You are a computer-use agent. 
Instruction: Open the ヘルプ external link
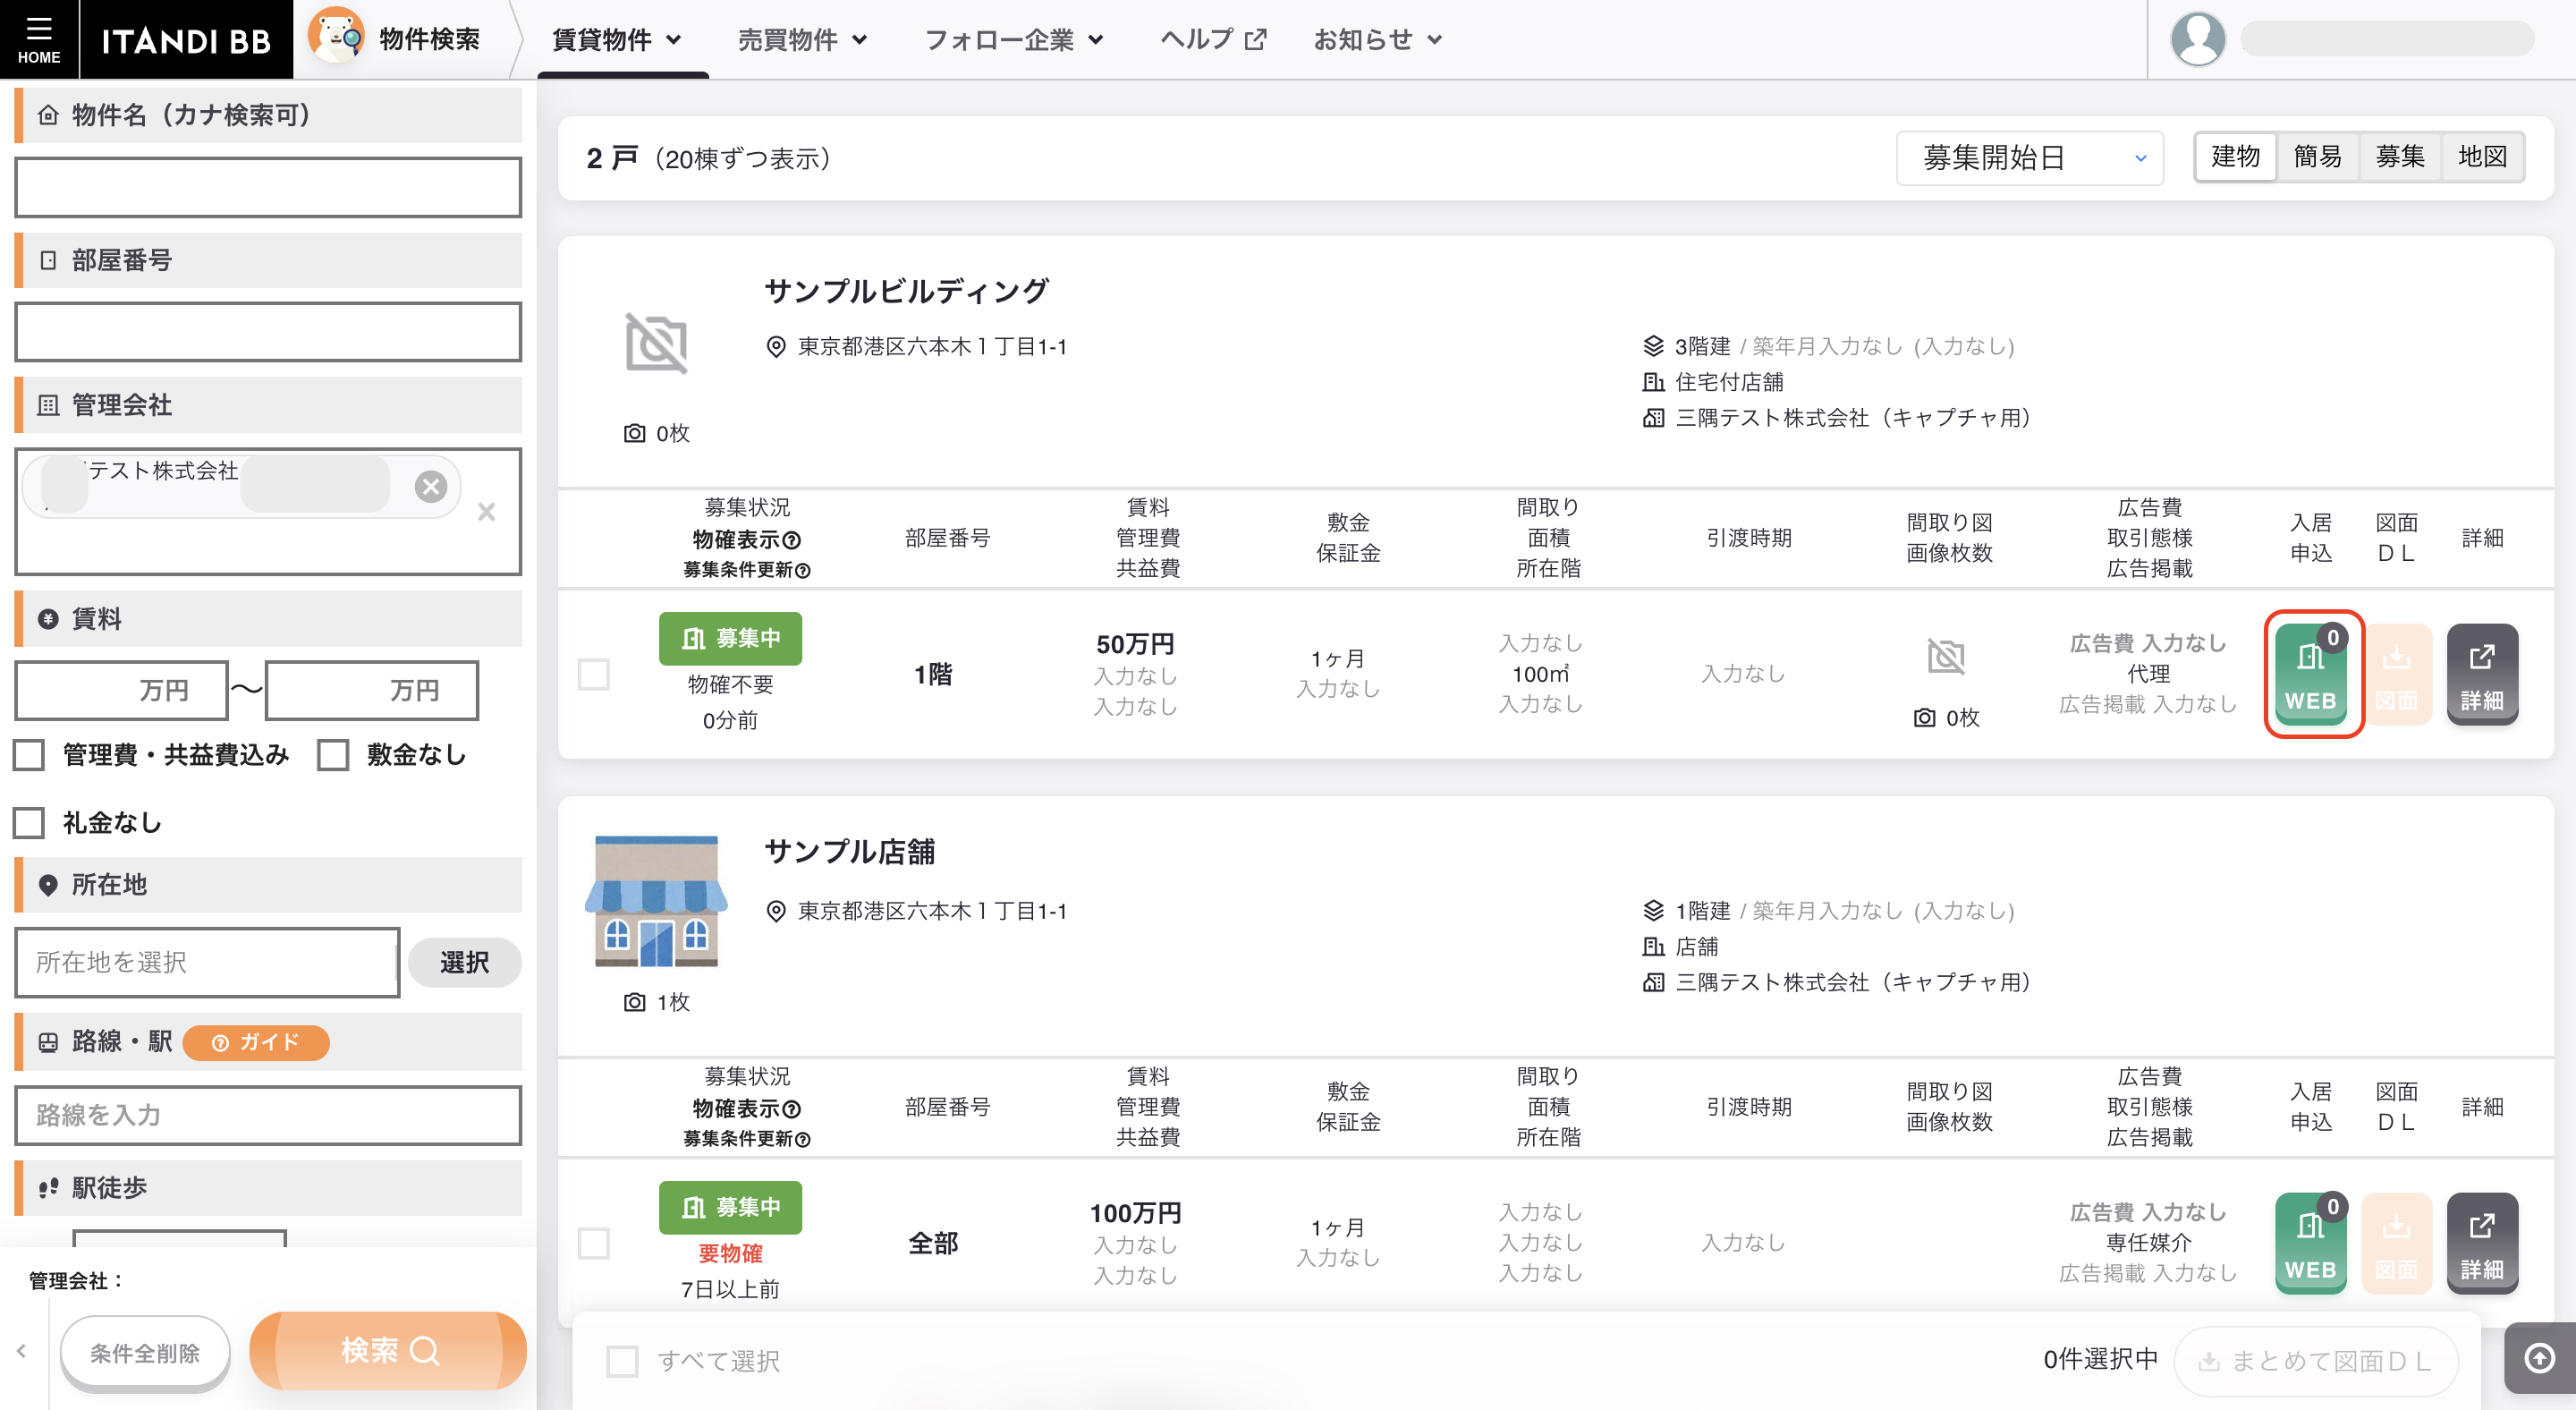[1213, 39]
